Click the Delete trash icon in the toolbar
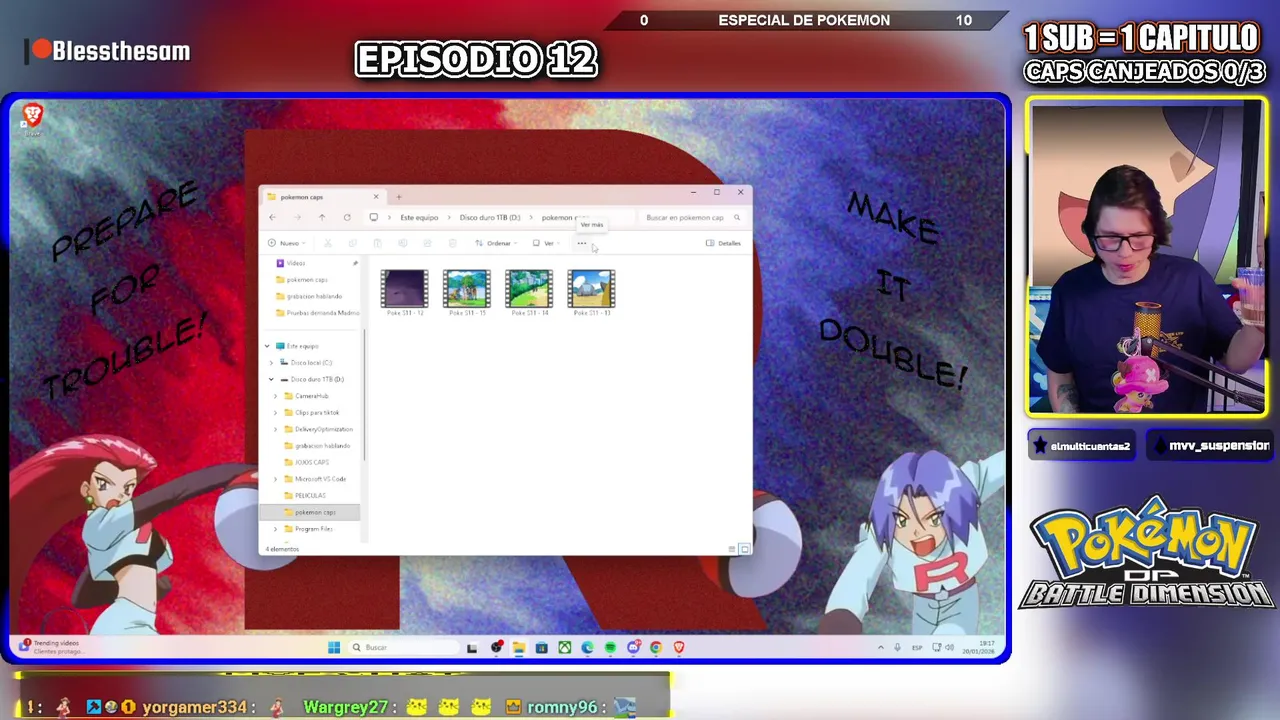 pos(452,243)
